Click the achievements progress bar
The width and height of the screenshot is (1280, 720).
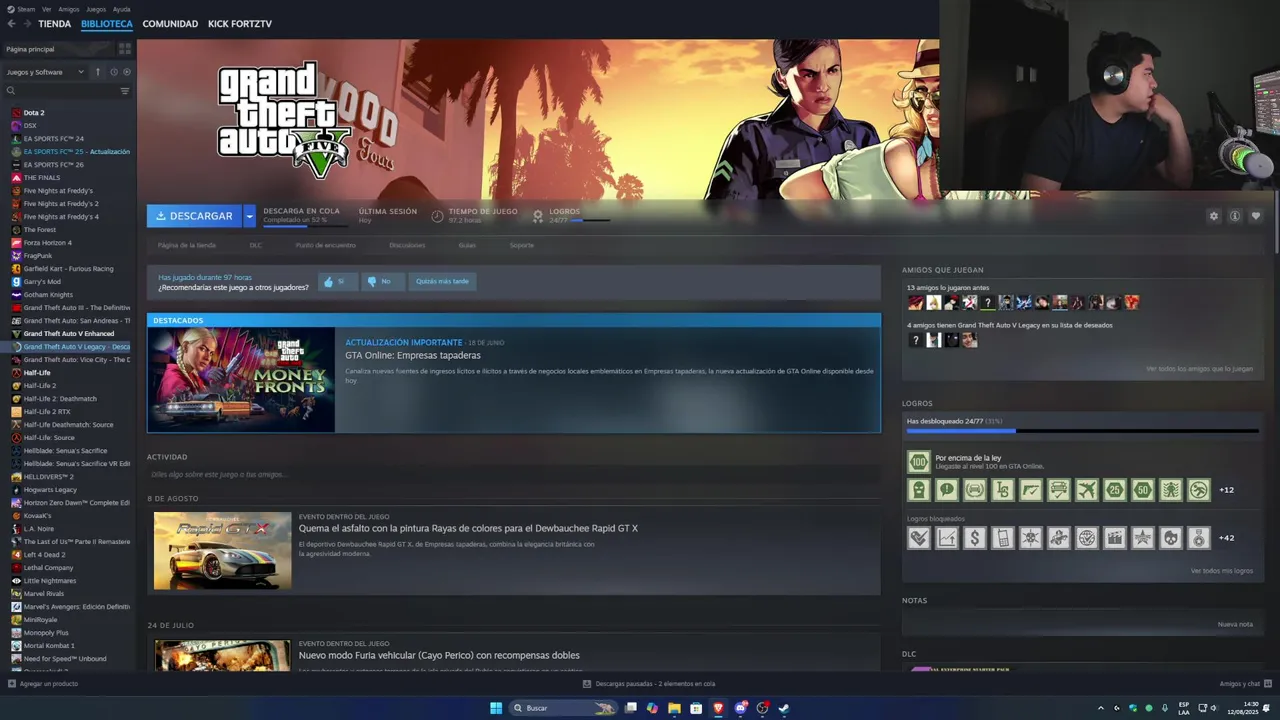(1082, 431)
